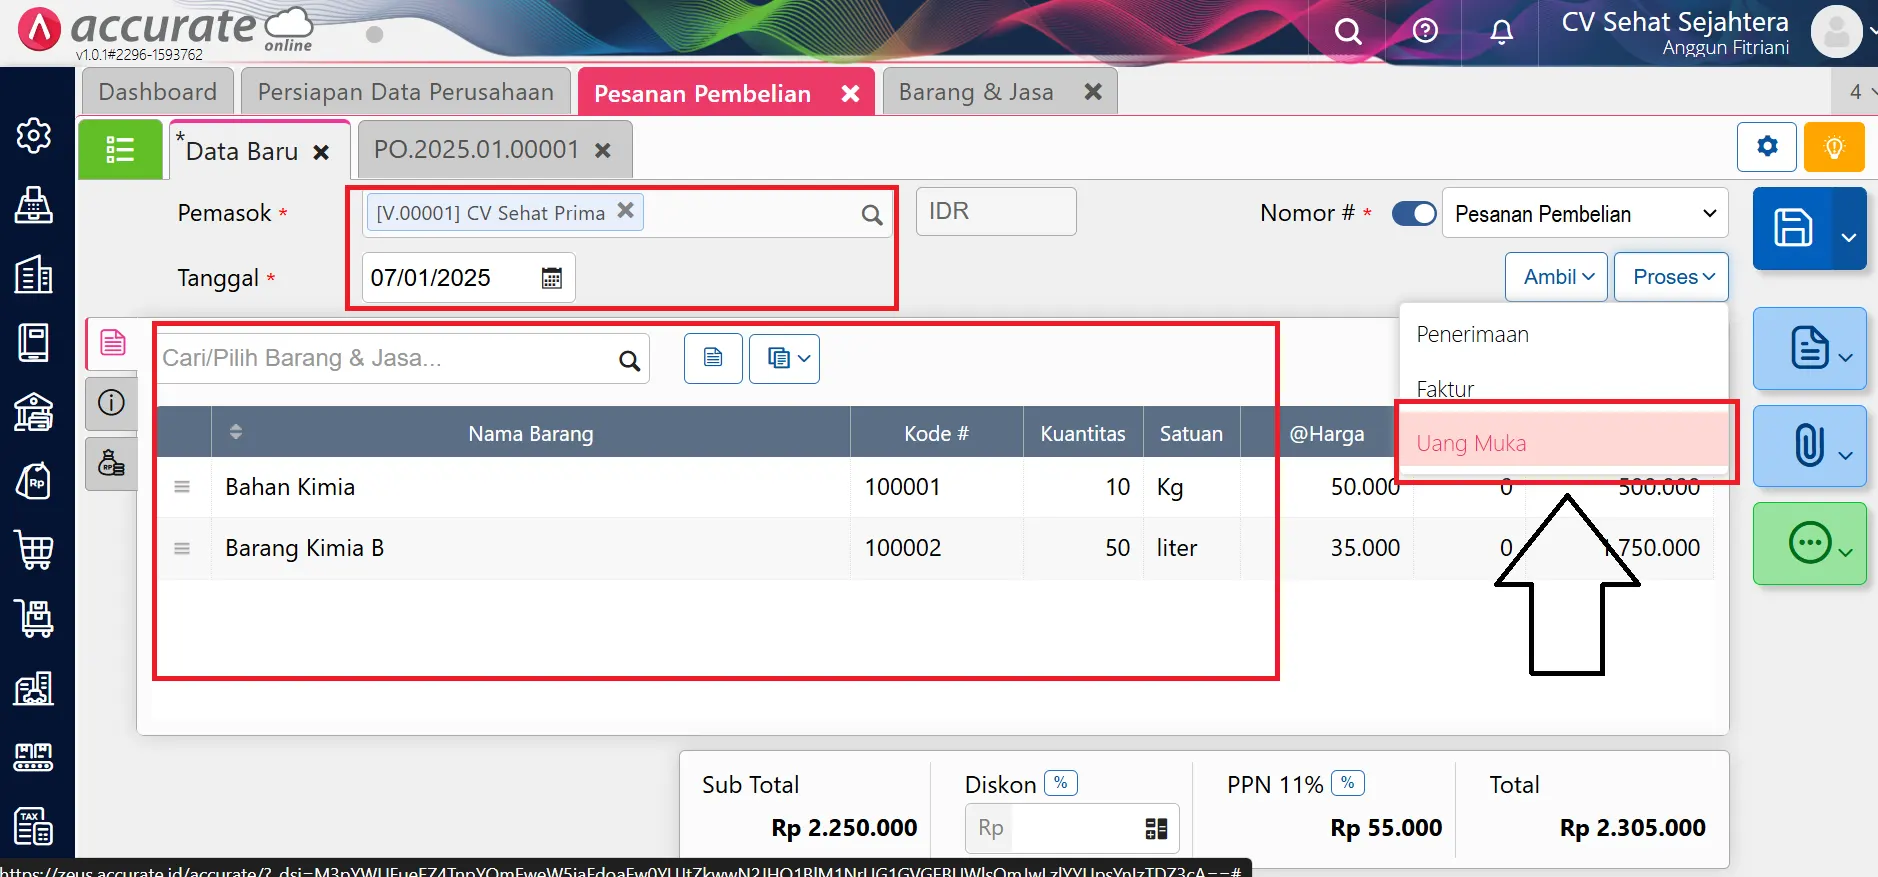Open tax report module in sidebar
Image resolution: width=1878 pixels, height=877 pixels.
click(x=34, y=826)
